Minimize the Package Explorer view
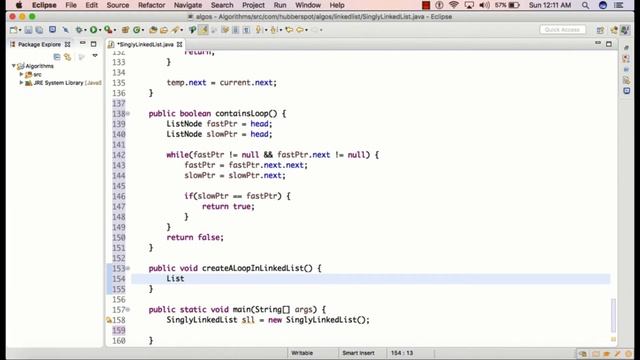 tap(82, 43)
